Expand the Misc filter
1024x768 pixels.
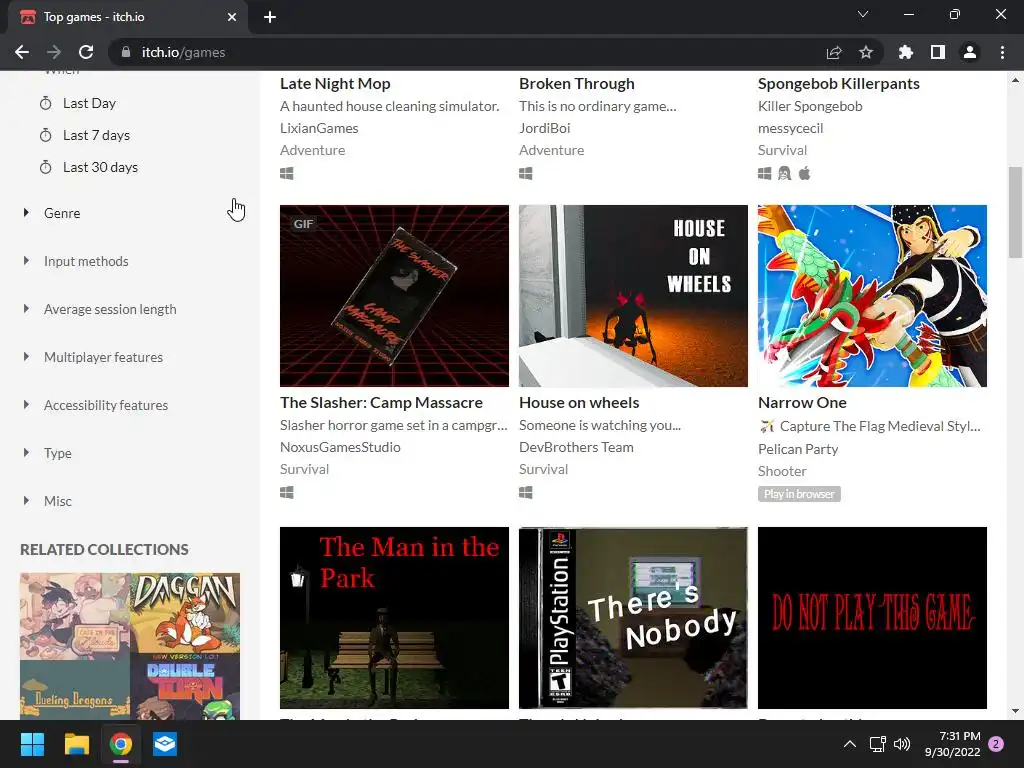(57, 501)
